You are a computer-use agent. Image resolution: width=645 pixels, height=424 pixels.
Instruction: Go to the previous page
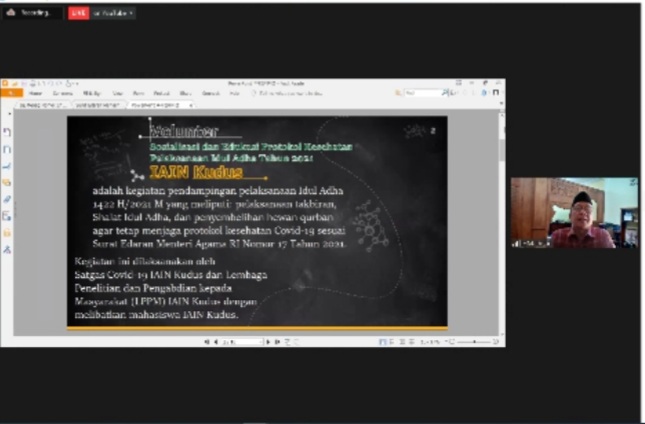click(x=216, y=342)
